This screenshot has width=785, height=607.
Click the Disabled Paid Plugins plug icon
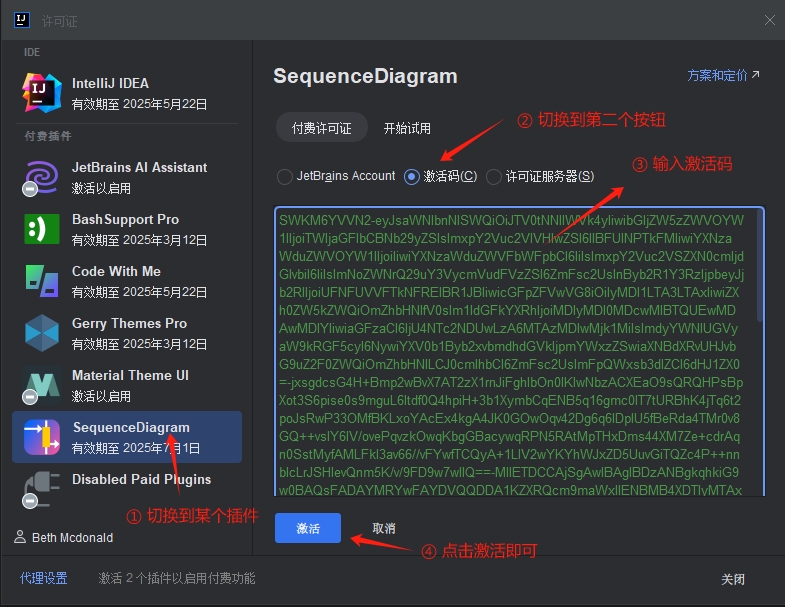(42, 489)
